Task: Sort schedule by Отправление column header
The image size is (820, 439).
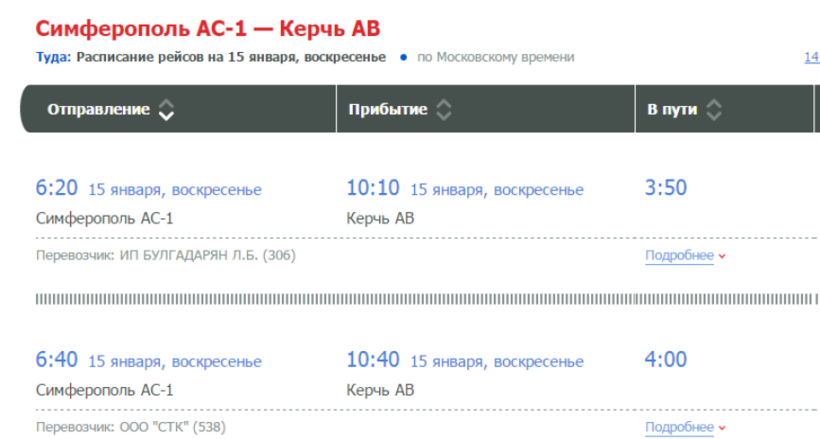Action: point(99,109)
